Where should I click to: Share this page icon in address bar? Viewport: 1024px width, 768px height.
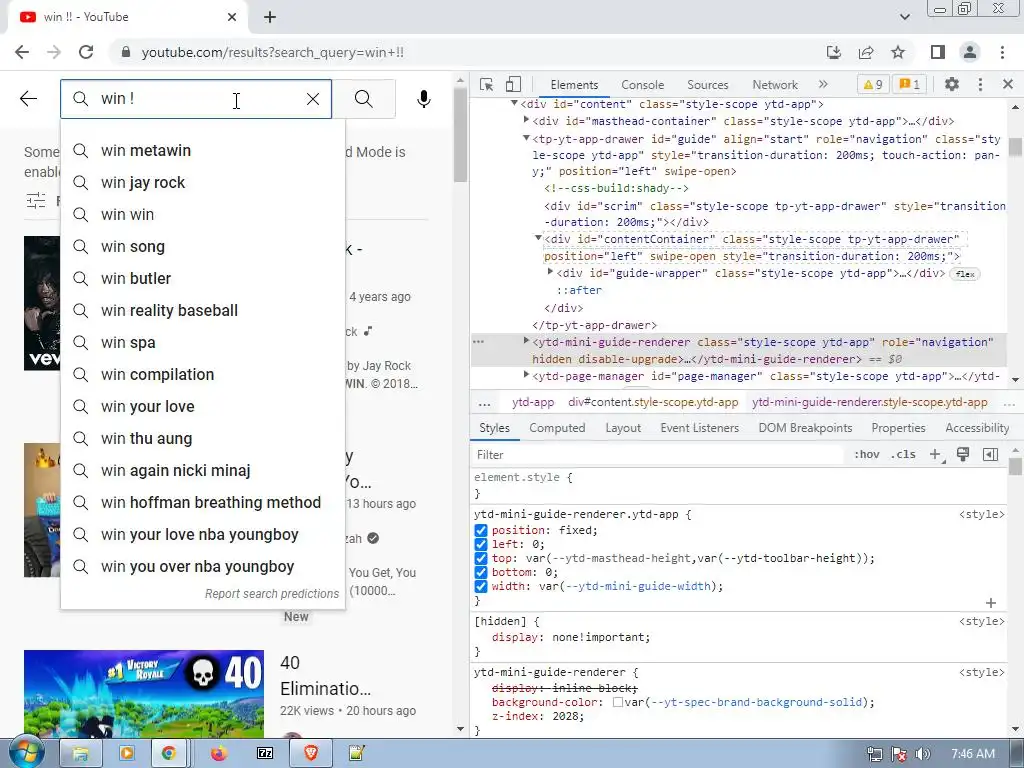pos(866,52)
